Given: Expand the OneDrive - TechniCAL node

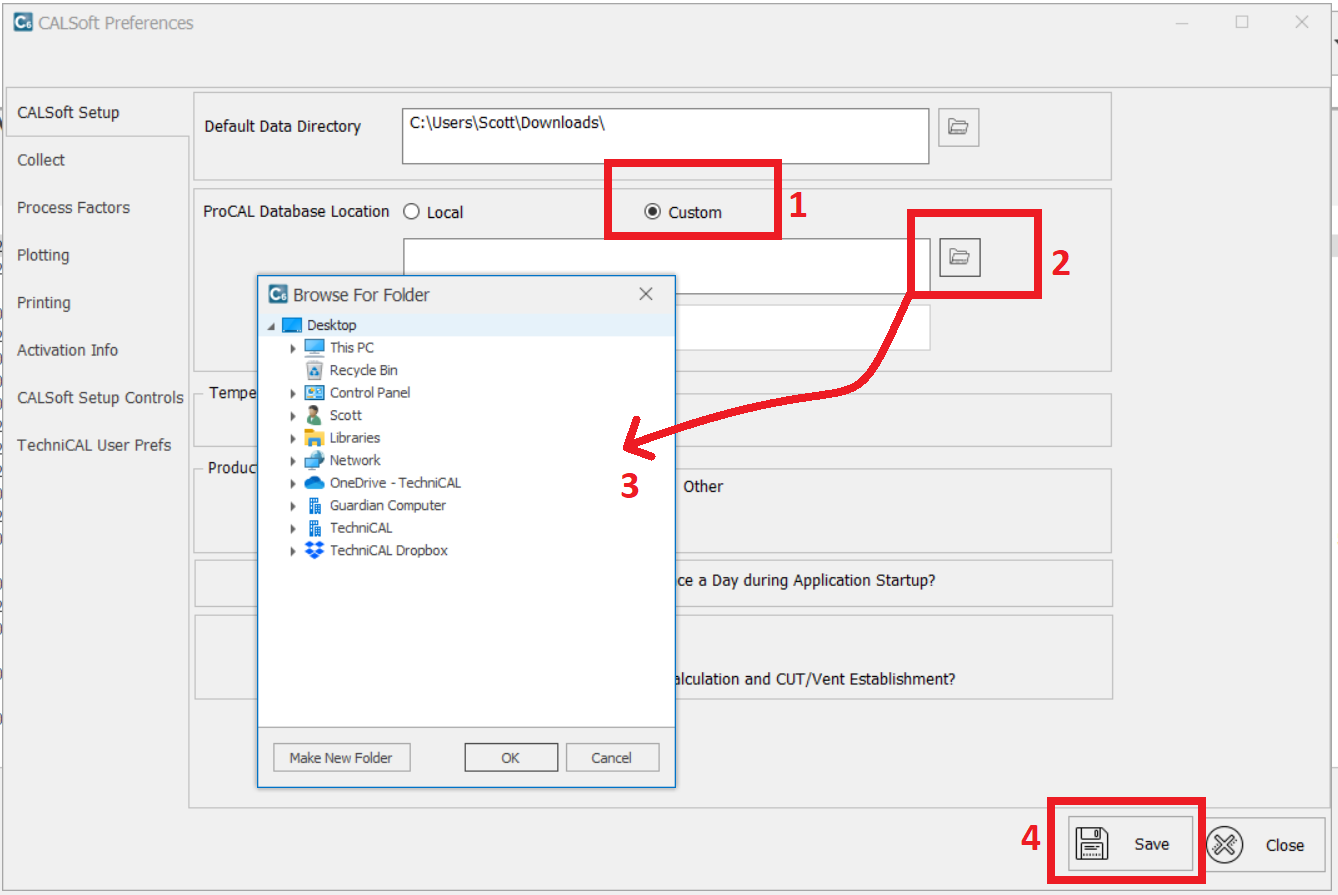Looking at the screenshot, I should click(293, 483).
